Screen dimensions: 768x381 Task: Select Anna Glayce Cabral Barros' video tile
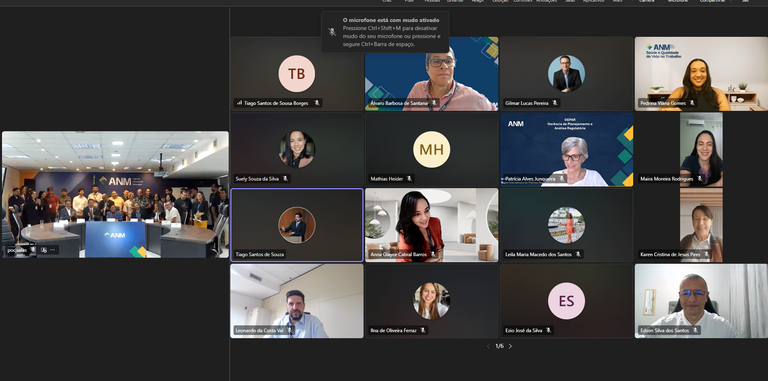[x=432, y=225]
